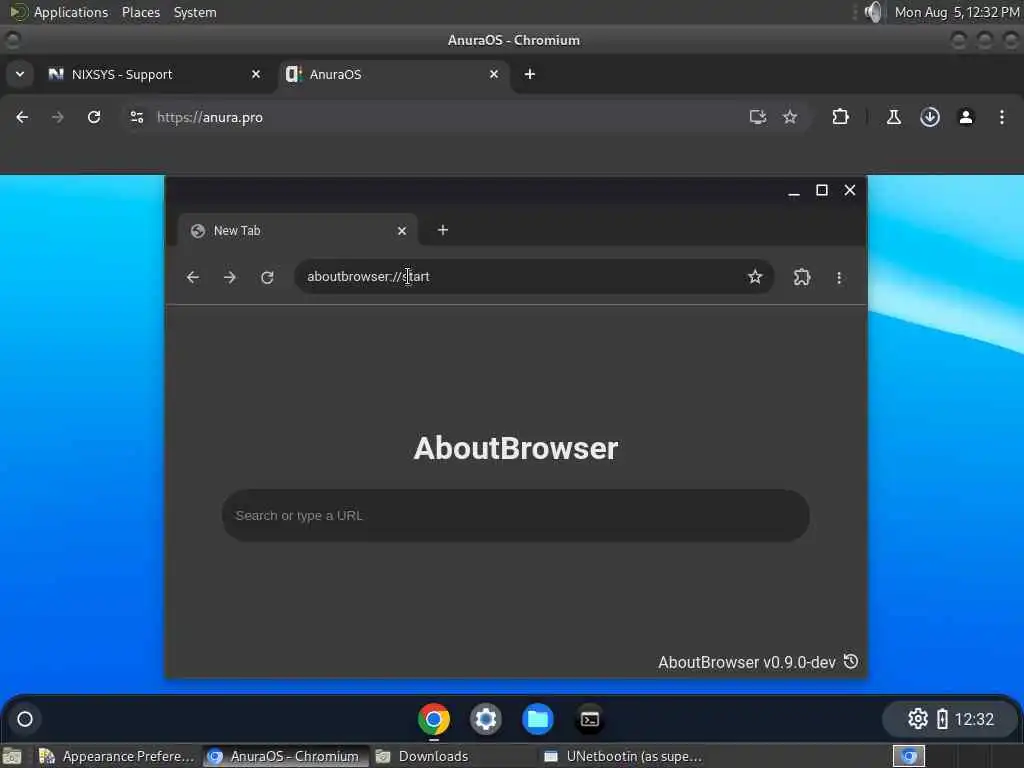Open history icon beside AboutBrowser version
Image resolution: width=1024 pixels, height=768 pixels.
pyautogui.click(x=851, y=662)
